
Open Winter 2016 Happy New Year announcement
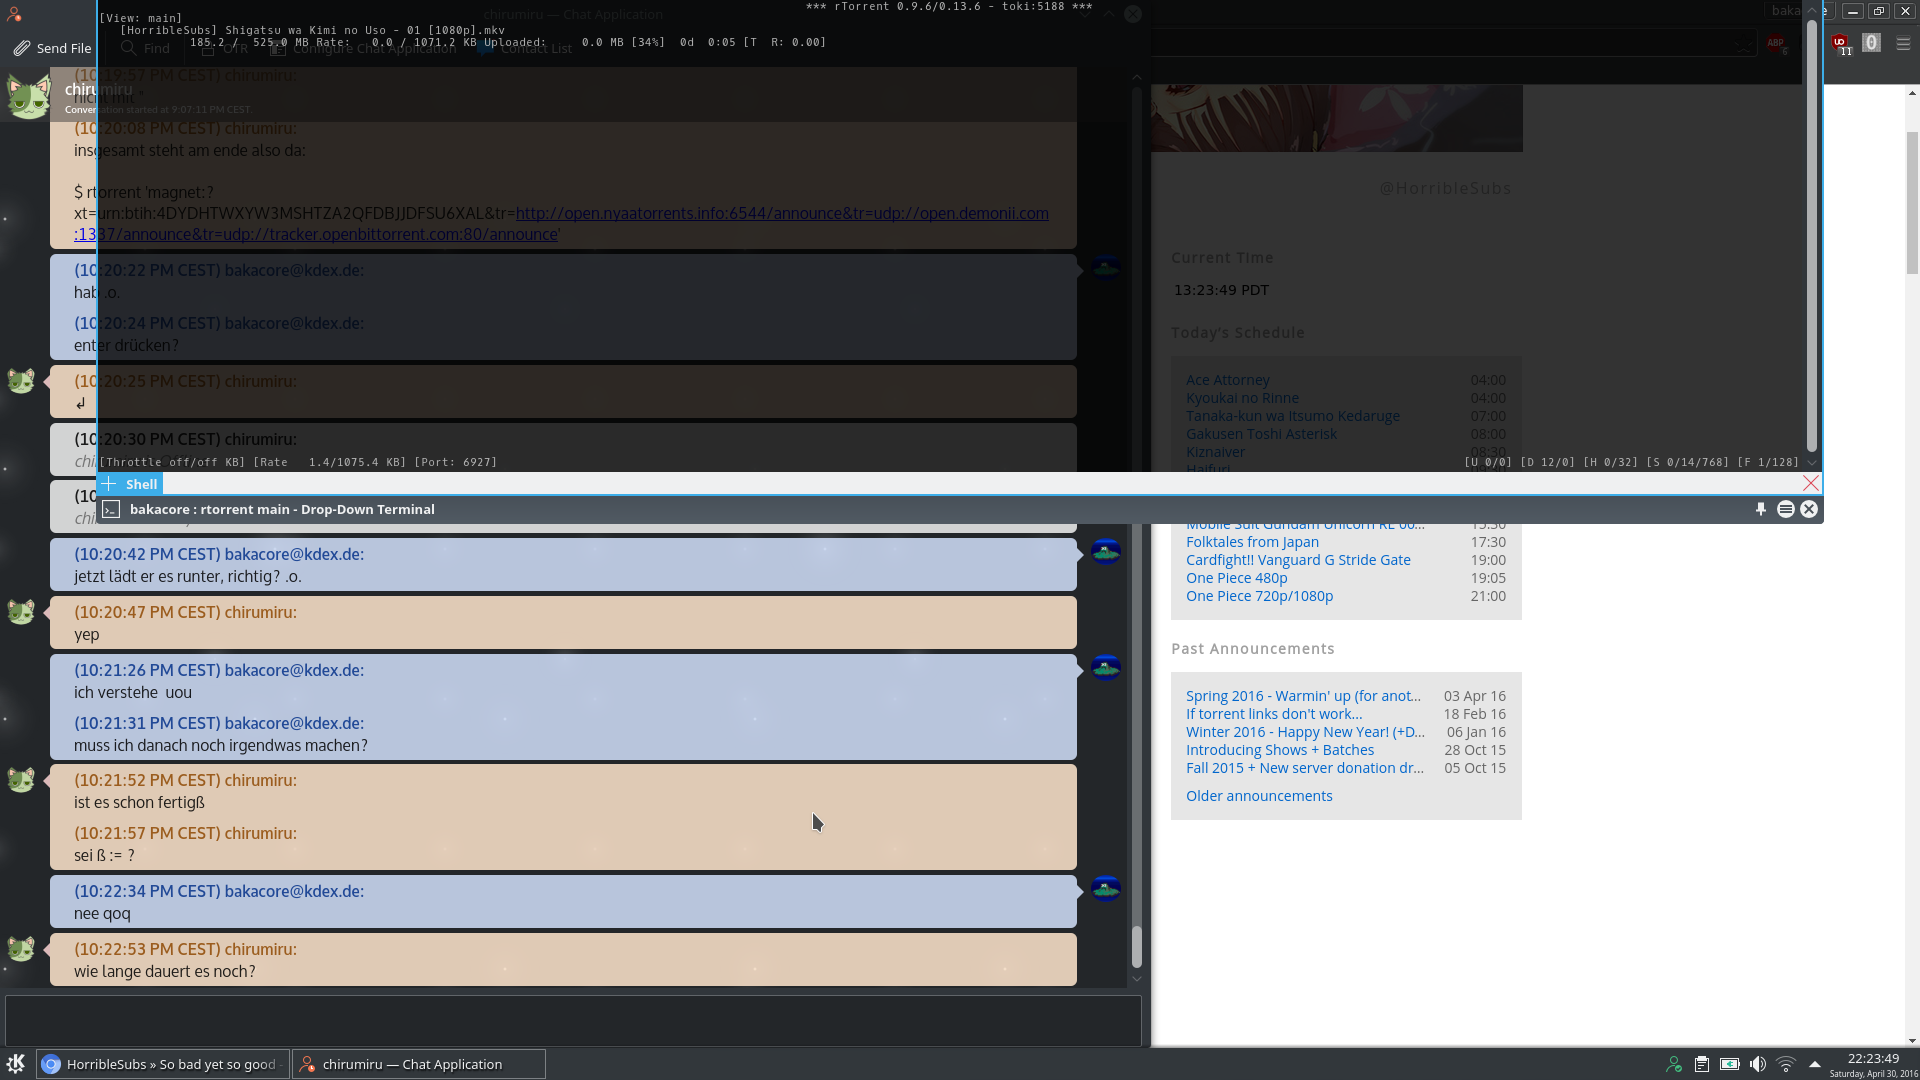click(1305, 732)
